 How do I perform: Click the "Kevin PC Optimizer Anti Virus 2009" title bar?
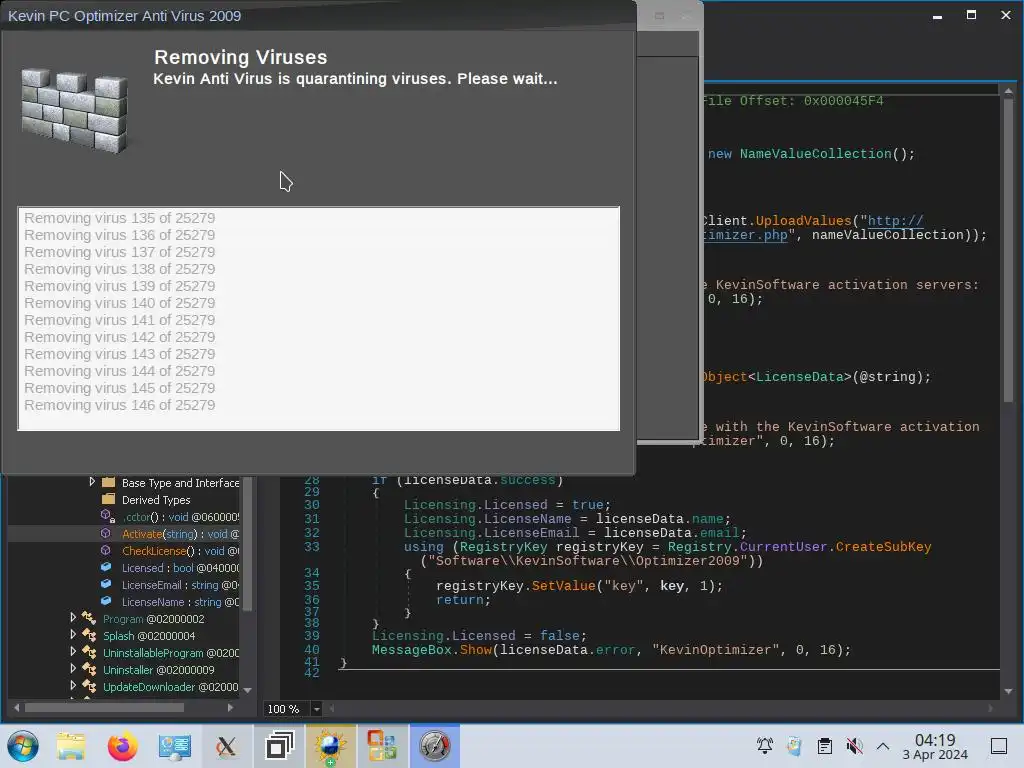(x=319, y=16)
